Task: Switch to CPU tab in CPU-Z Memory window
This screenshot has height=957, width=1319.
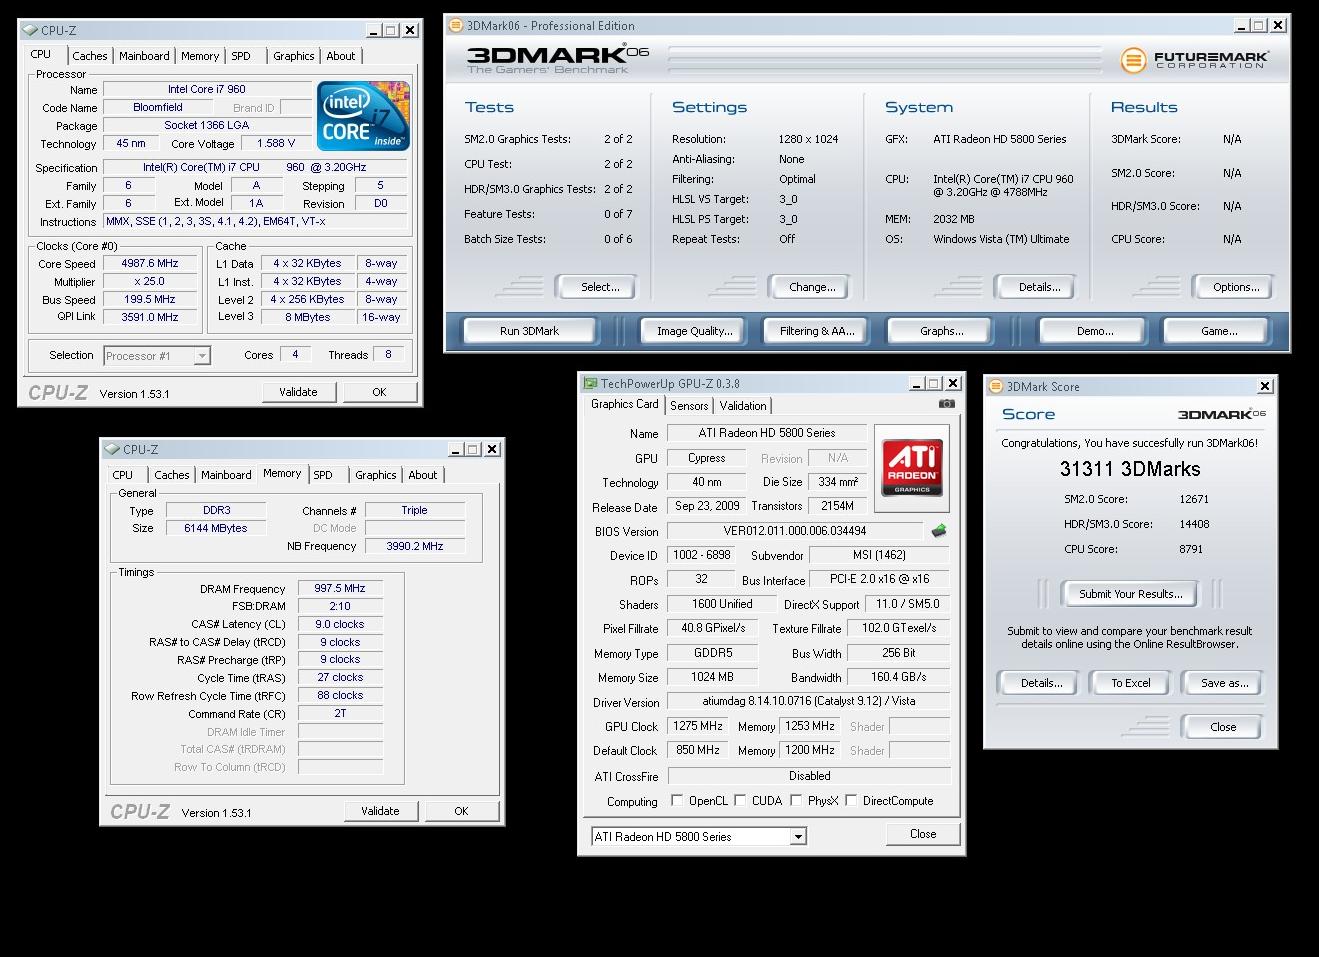Action: 123,475
